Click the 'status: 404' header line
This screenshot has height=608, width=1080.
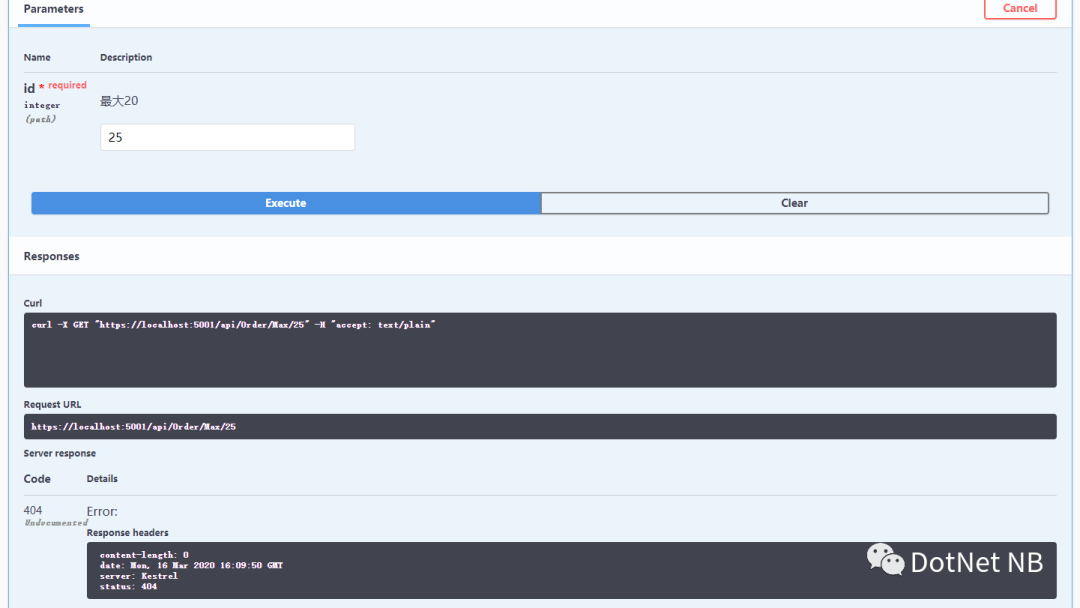click(128, 587)
